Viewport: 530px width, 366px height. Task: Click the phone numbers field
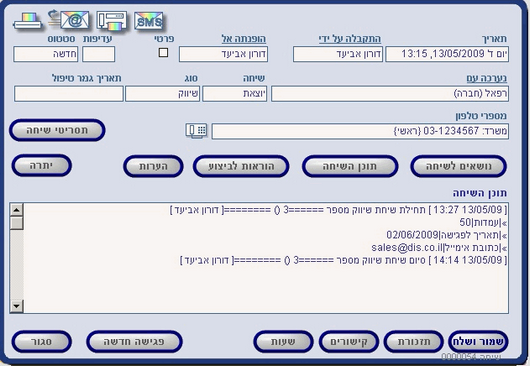[360, 131]
